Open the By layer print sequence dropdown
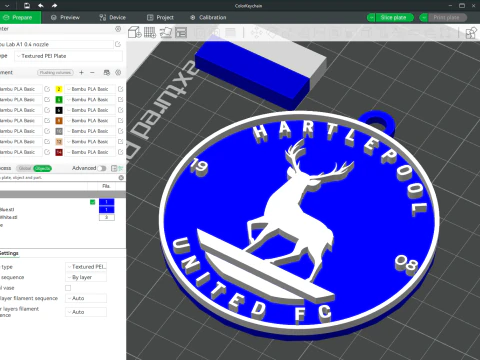The height and width of the screenshot is (360, 480). pos(86,277)
